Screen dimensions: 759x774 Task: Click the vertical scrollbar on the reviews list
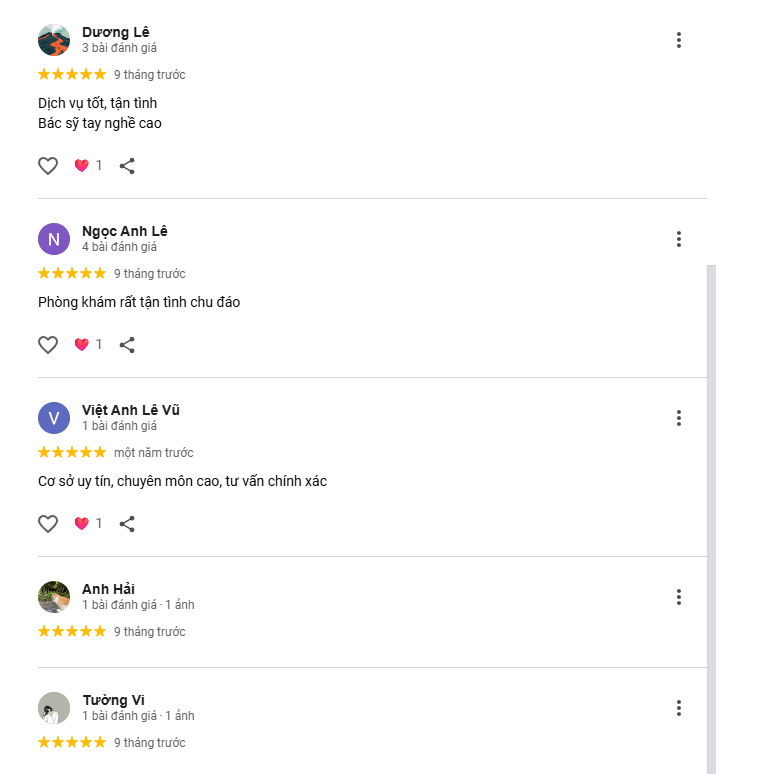pos(712,500)
